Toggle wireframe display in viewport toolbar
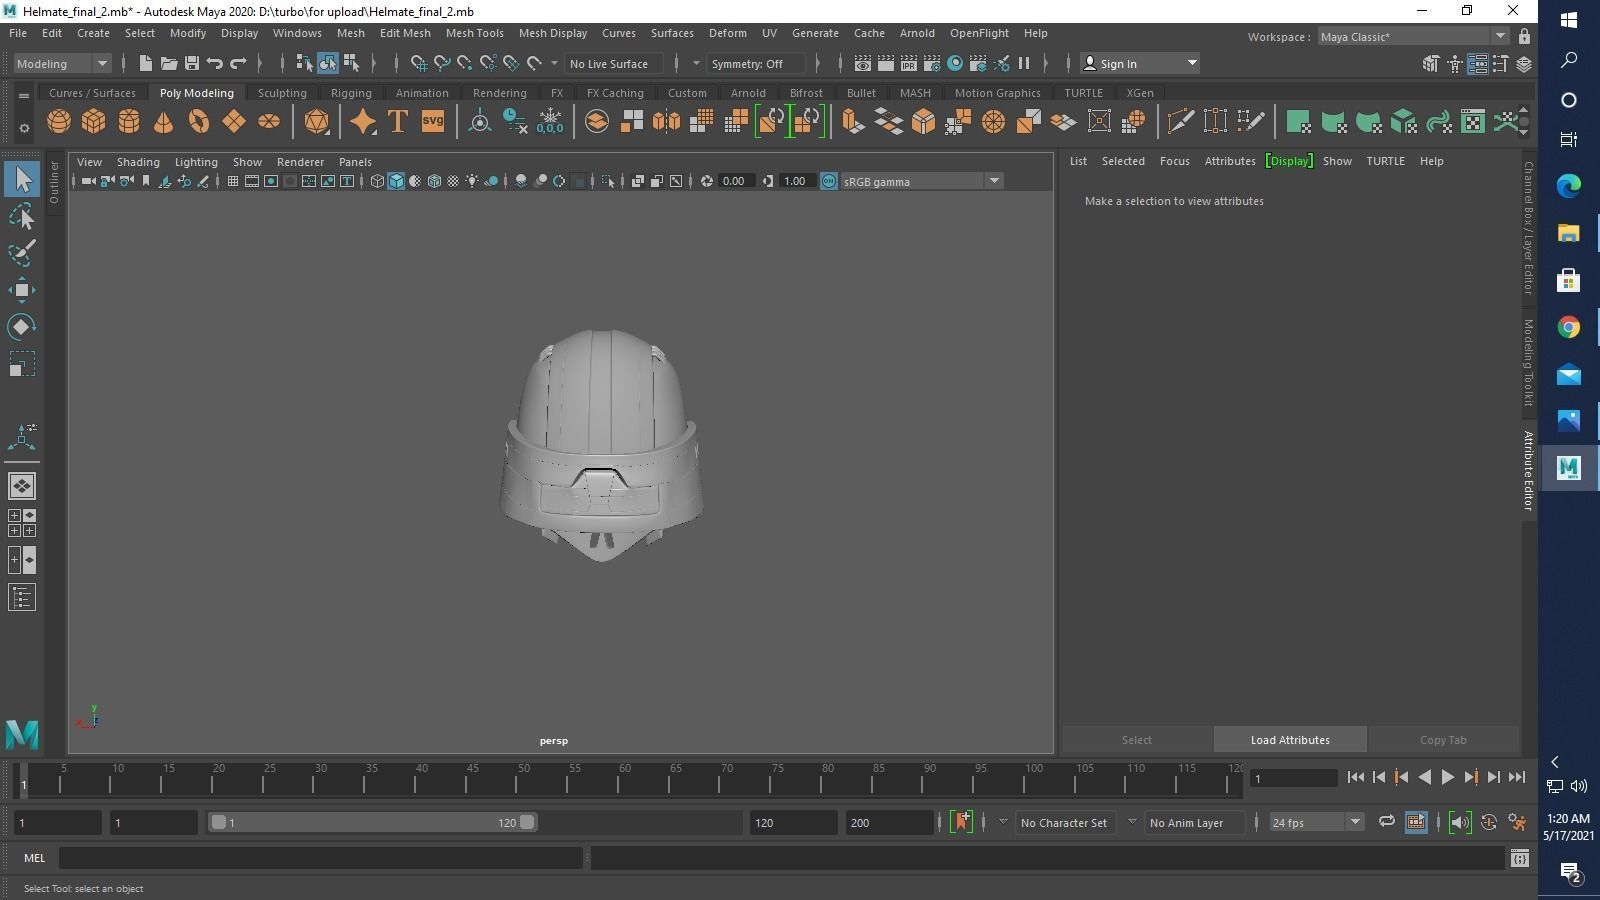 tap(377, 181)
